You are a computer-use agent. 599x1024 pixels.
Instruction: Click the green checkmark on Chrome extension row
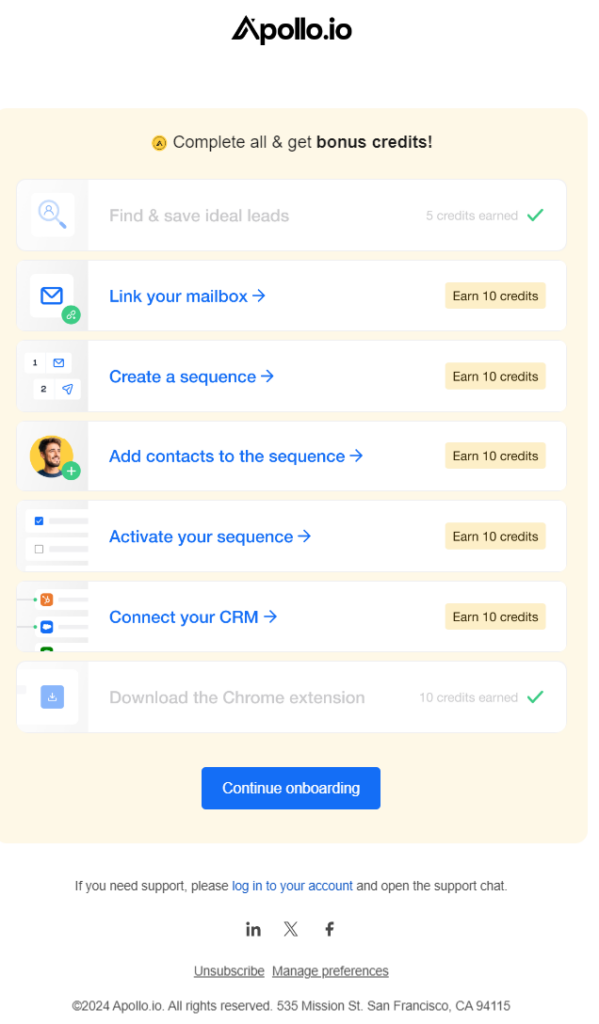pos(536,696)
